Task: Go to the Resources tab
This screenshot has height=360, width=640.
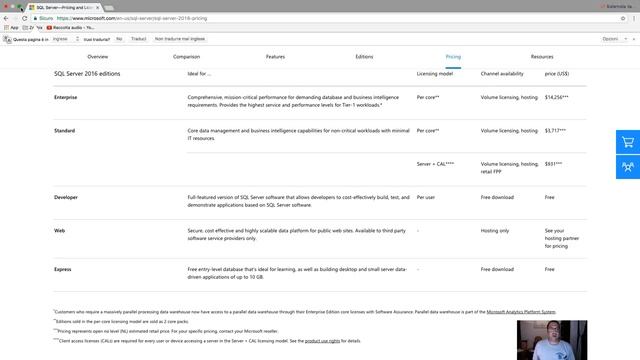Action: click(x=542, y=57)
